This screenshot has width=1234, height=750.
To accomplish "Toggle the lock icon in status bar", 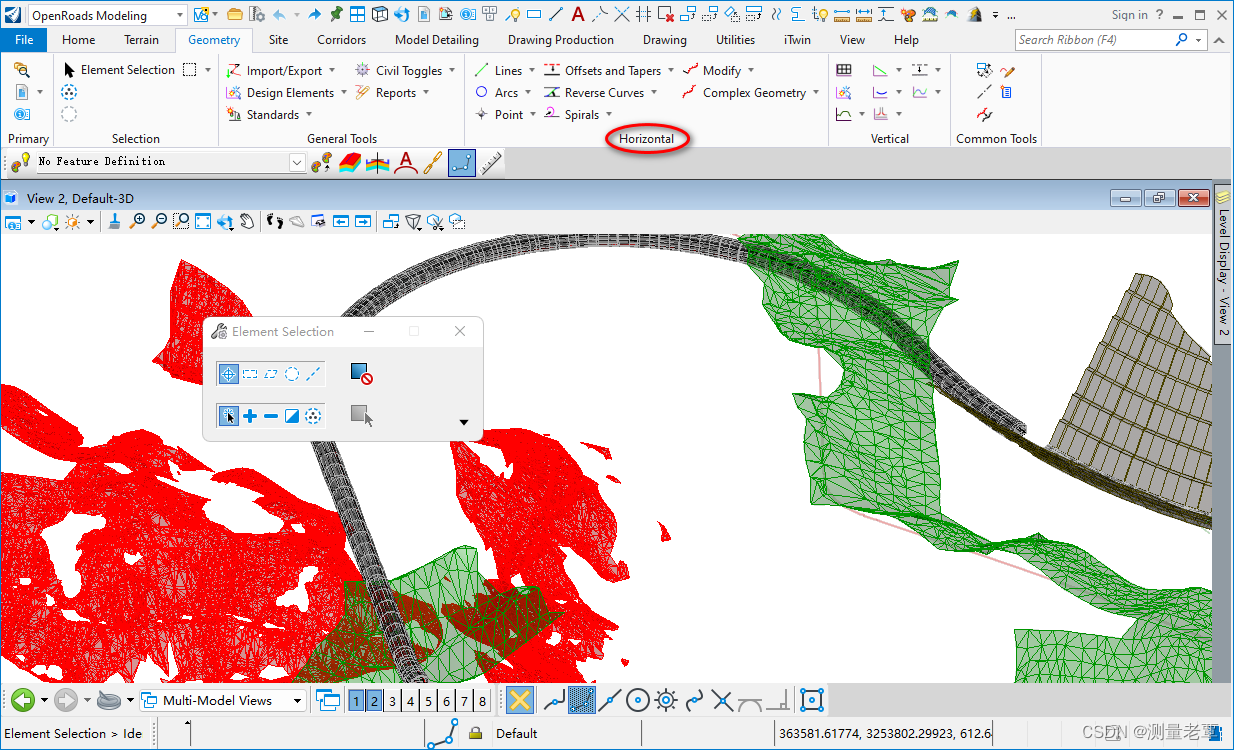I will coord(476,733).
